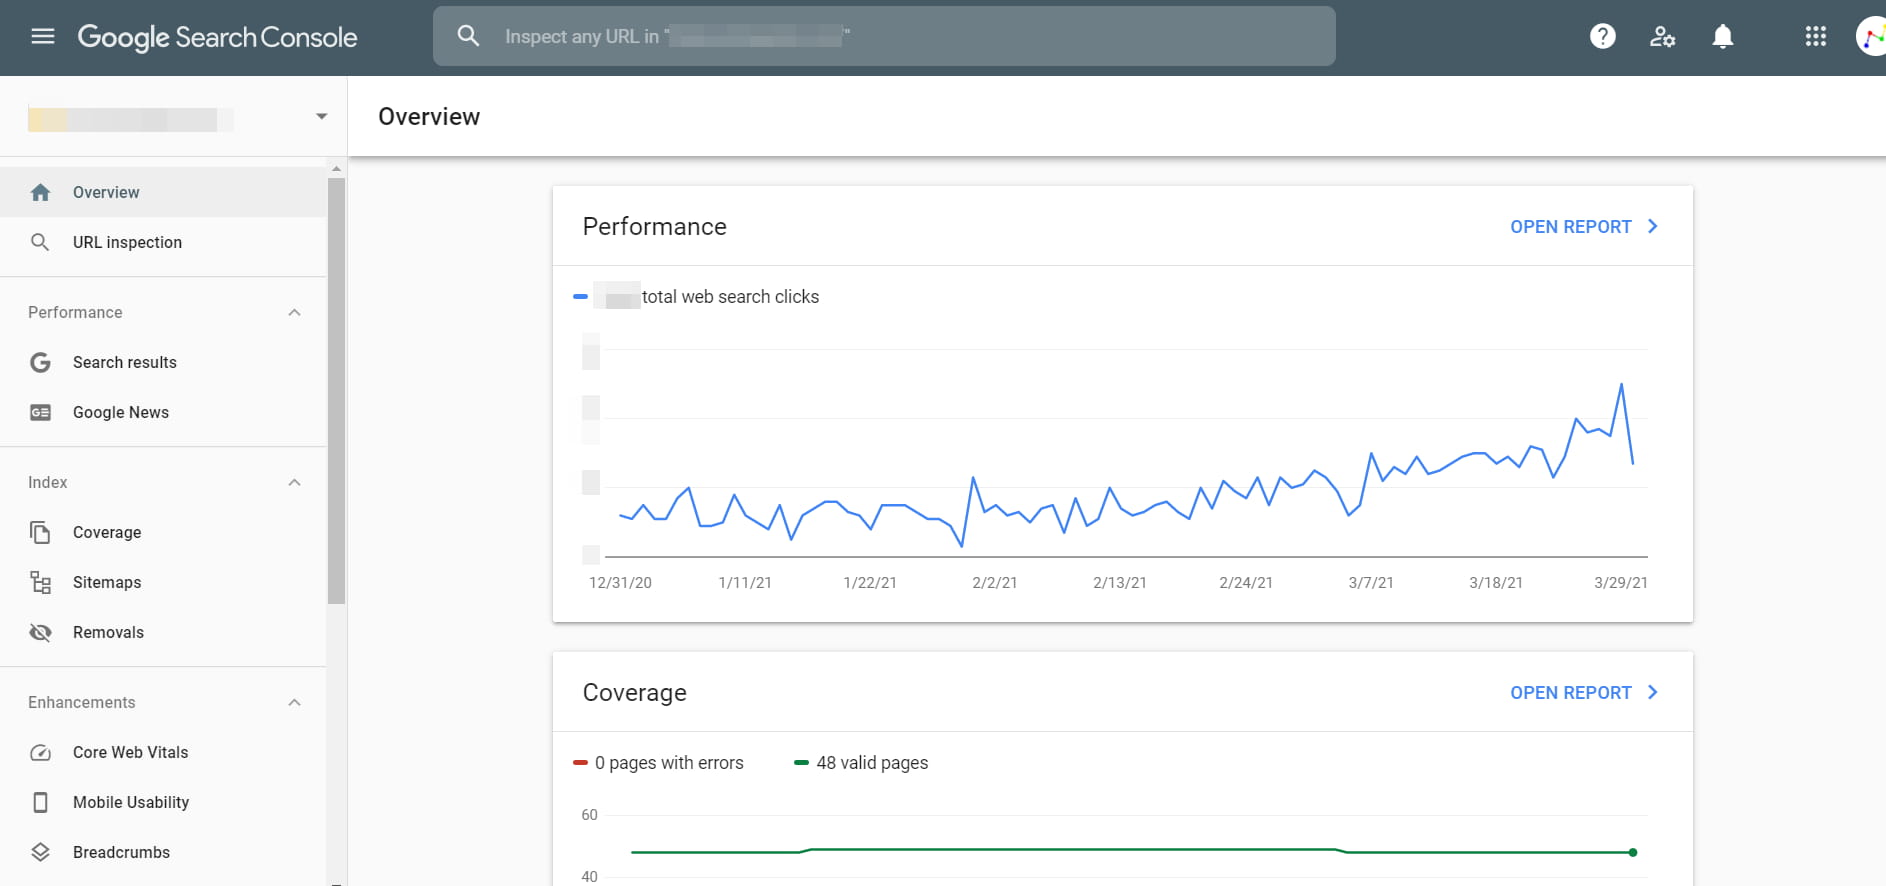Click the Google Search Console logo

pos(217,37)
